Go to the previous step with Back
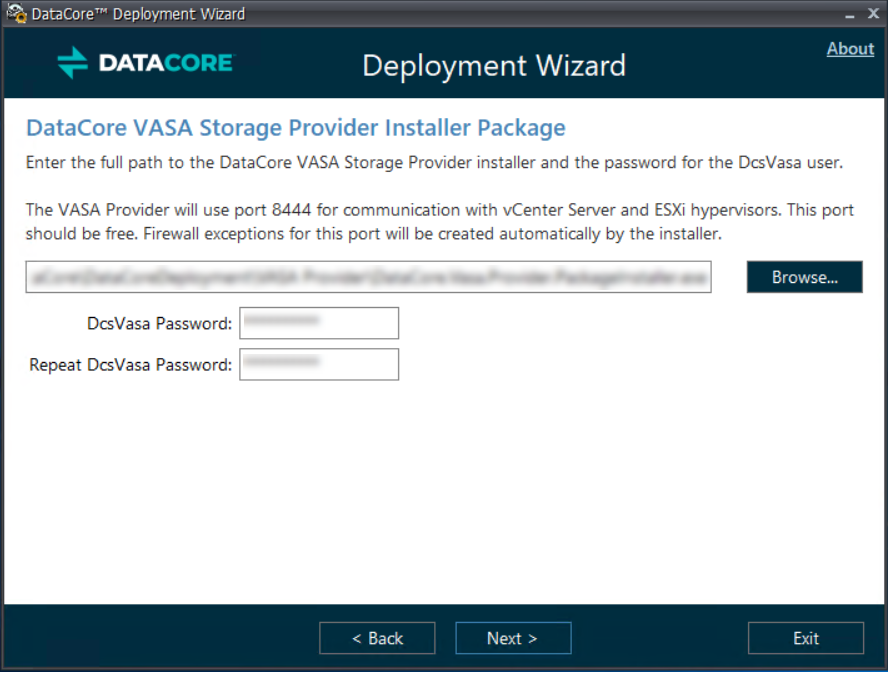This screenshot has height=673, width=888. 377,638
